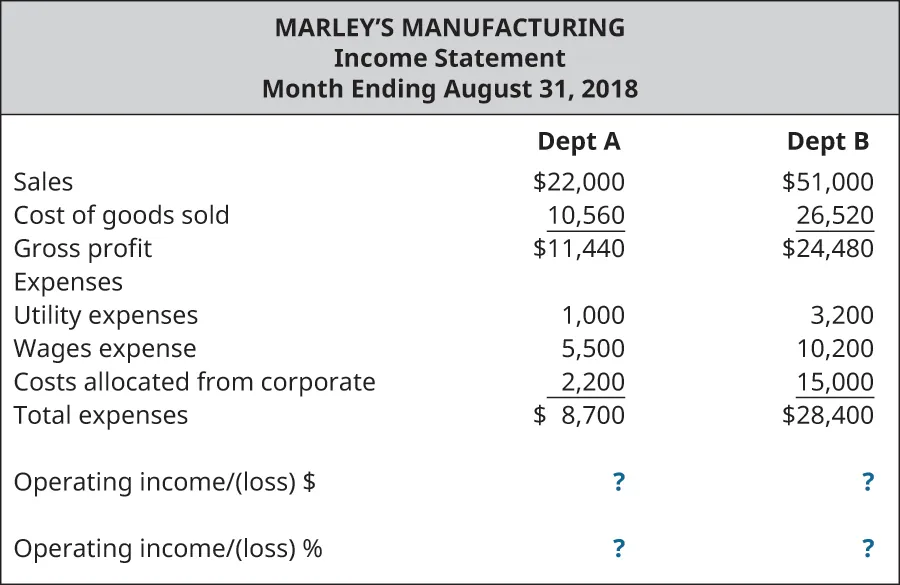Viewport: 900px width, 585px height.
Task: Click the Utility expenses label
Action: pos(105,316)
